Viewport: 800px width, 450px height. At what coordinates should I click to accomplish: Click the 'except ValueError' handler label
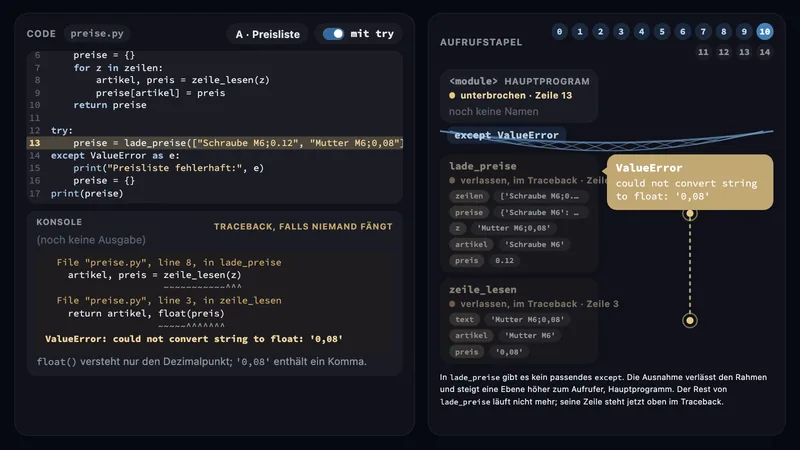tap(506, 135)
